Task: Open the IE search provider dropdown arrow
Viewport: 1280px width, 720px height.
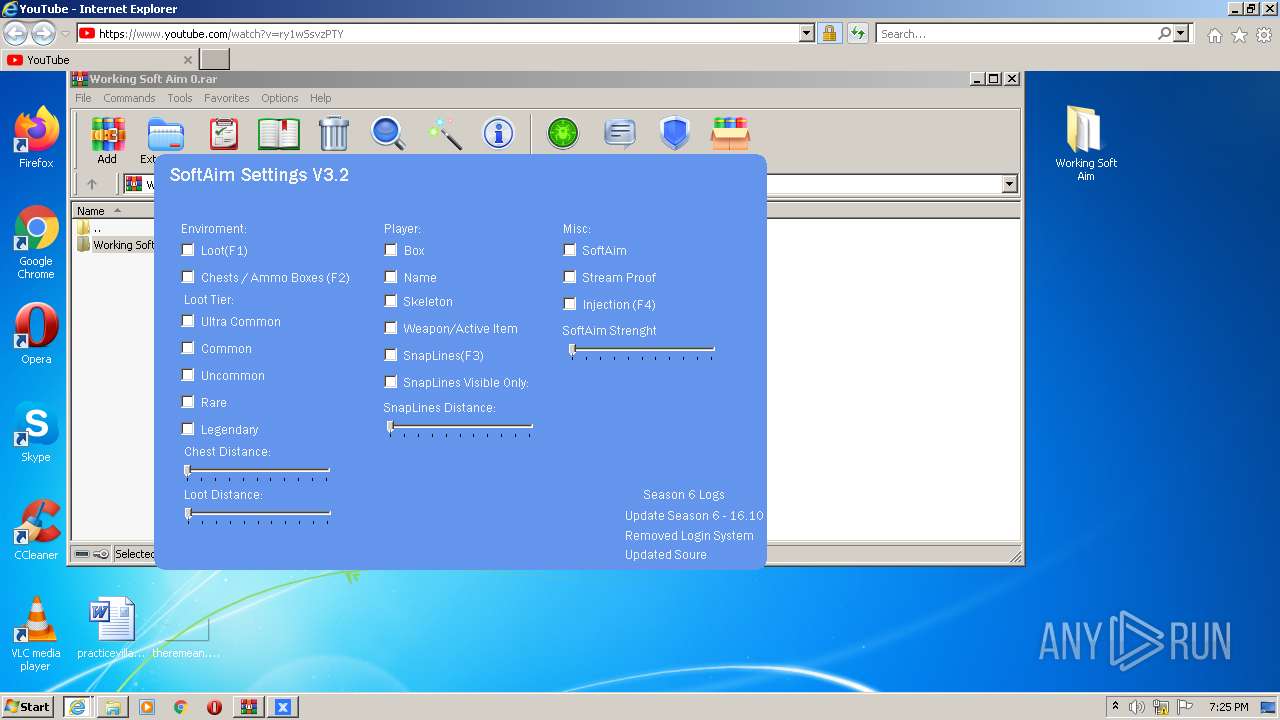Action: [1182, 34]
